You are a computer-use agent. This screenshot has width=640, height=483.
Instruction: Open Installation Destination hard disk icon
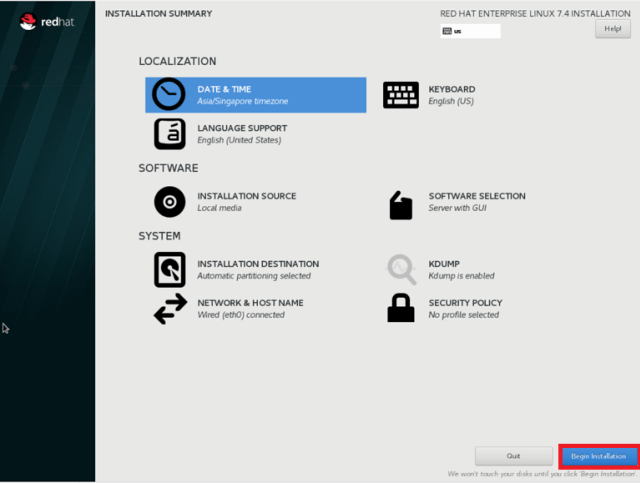170,269
